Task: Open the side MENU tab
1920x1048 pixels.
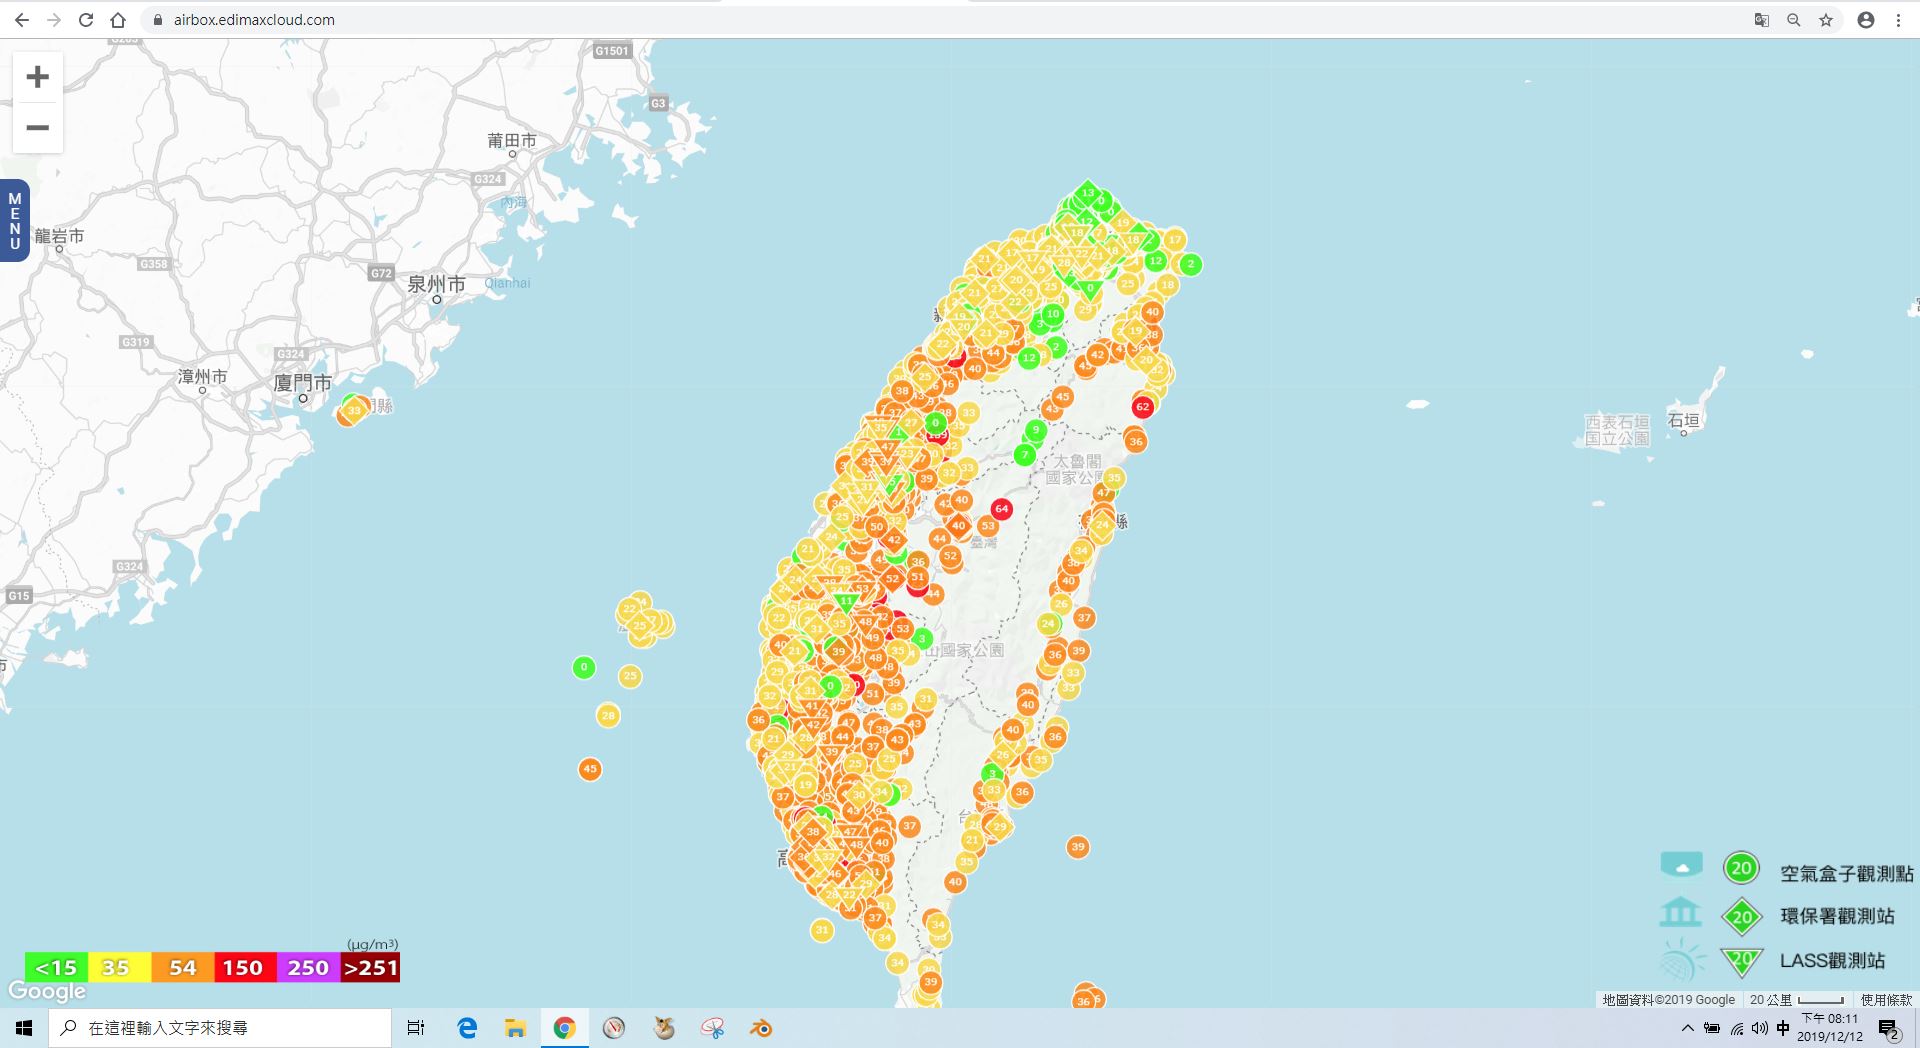Action: pyautogui.click(x=15, y=221)
